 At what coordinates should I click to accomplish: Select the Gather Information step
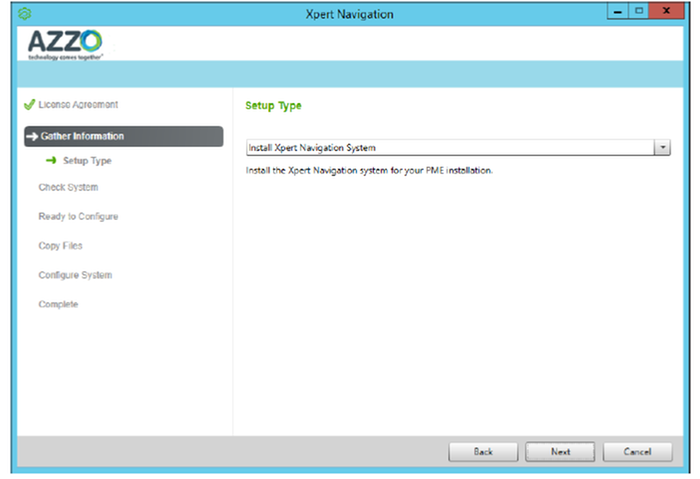point(124,136)
